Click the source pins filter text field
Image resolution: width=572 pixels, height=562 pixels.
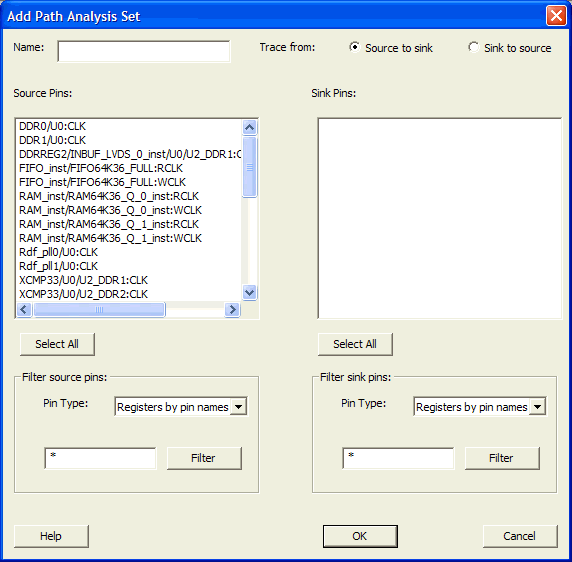(x=100, y=458)
